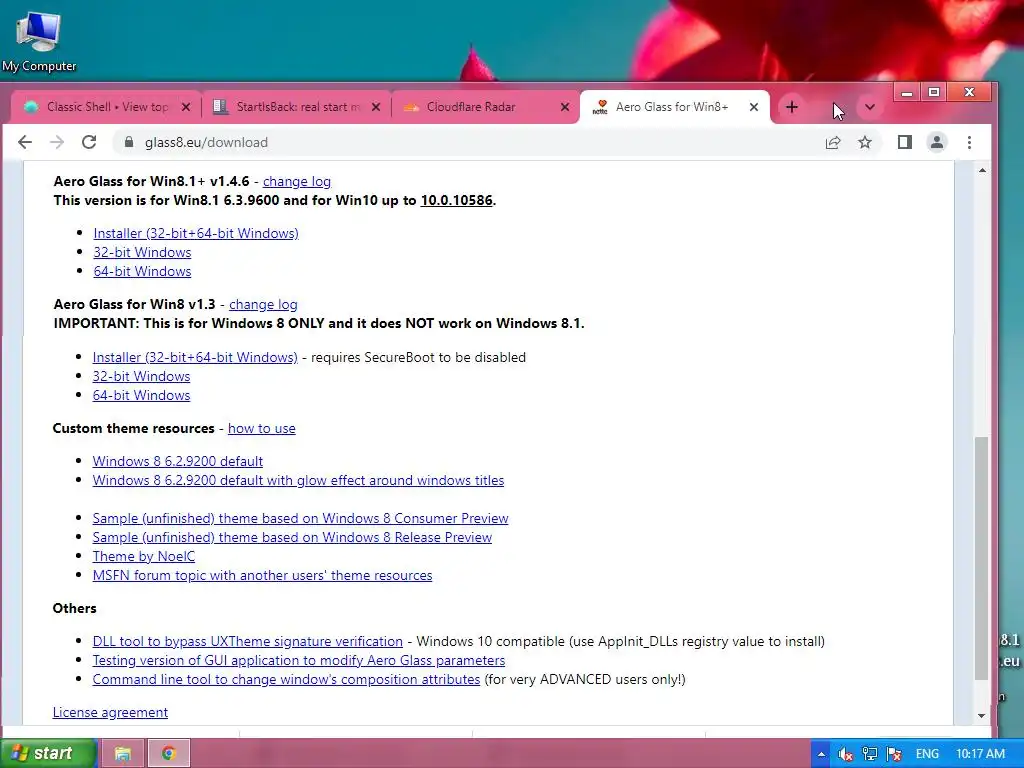The image size is (1024, 768).
Task: Open File Explorer from the taskbar
Action: pyautogui.click(x=122, y=754)
